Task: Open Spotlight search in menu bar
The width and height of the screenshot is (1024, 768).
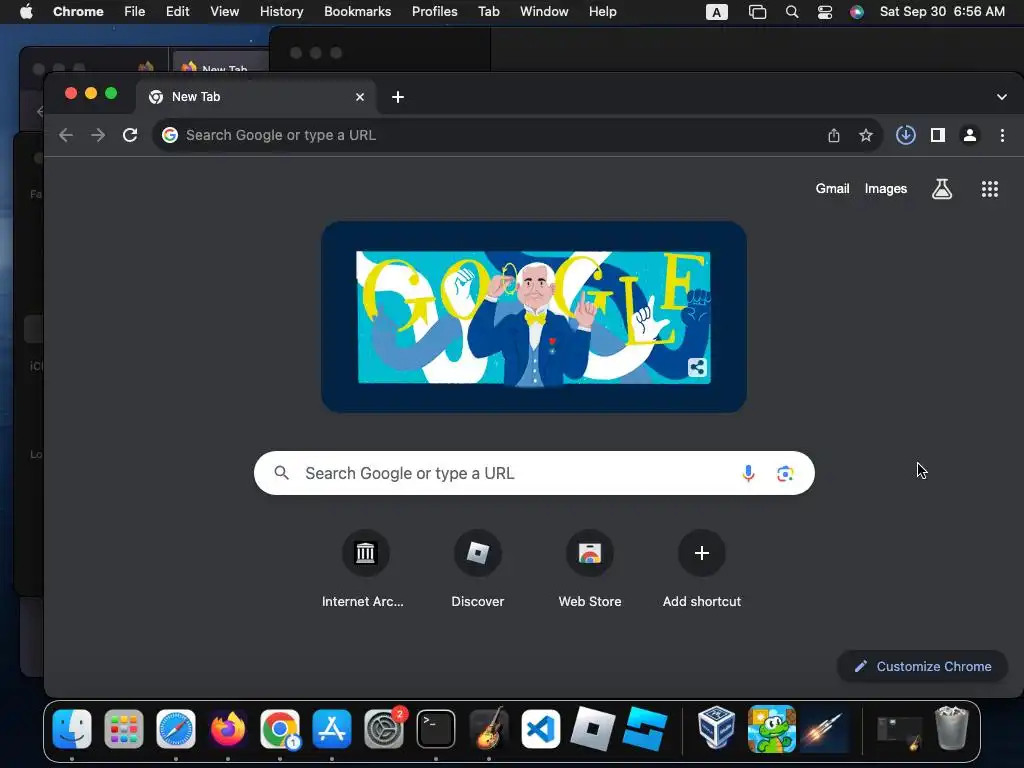Action: click(x=792, y=12)
